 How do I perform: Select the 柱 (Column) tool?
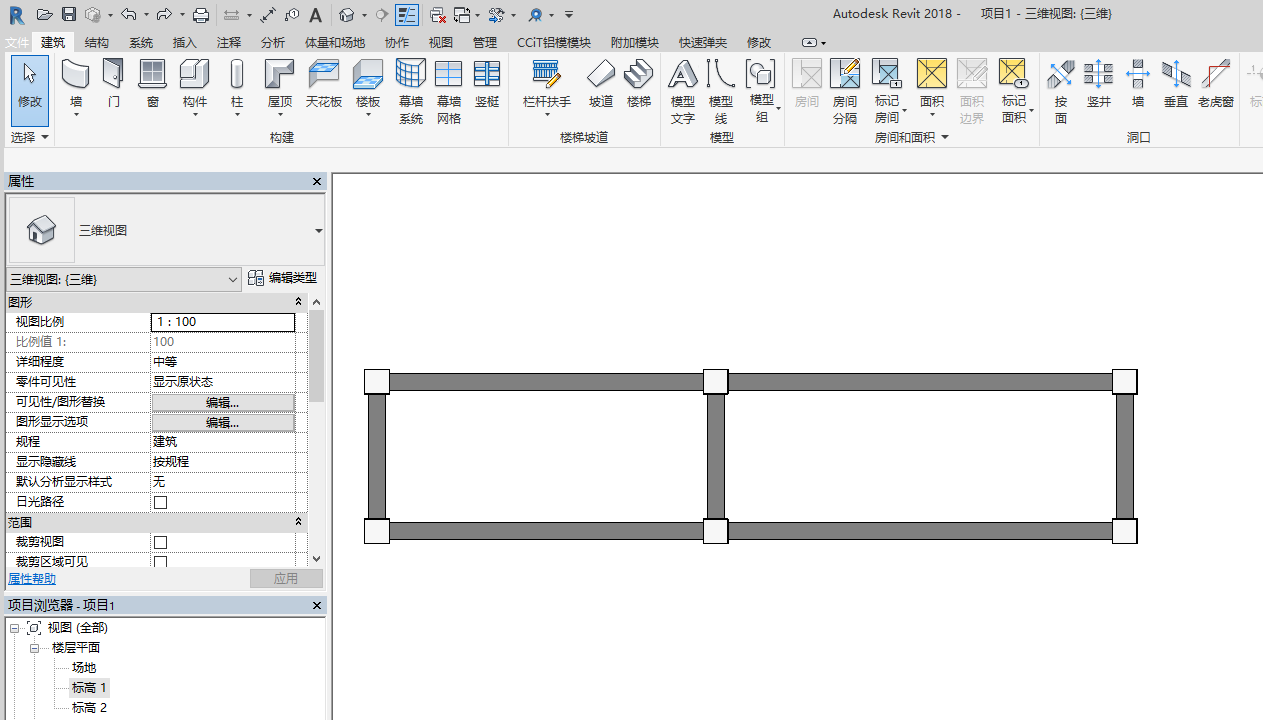237,87
